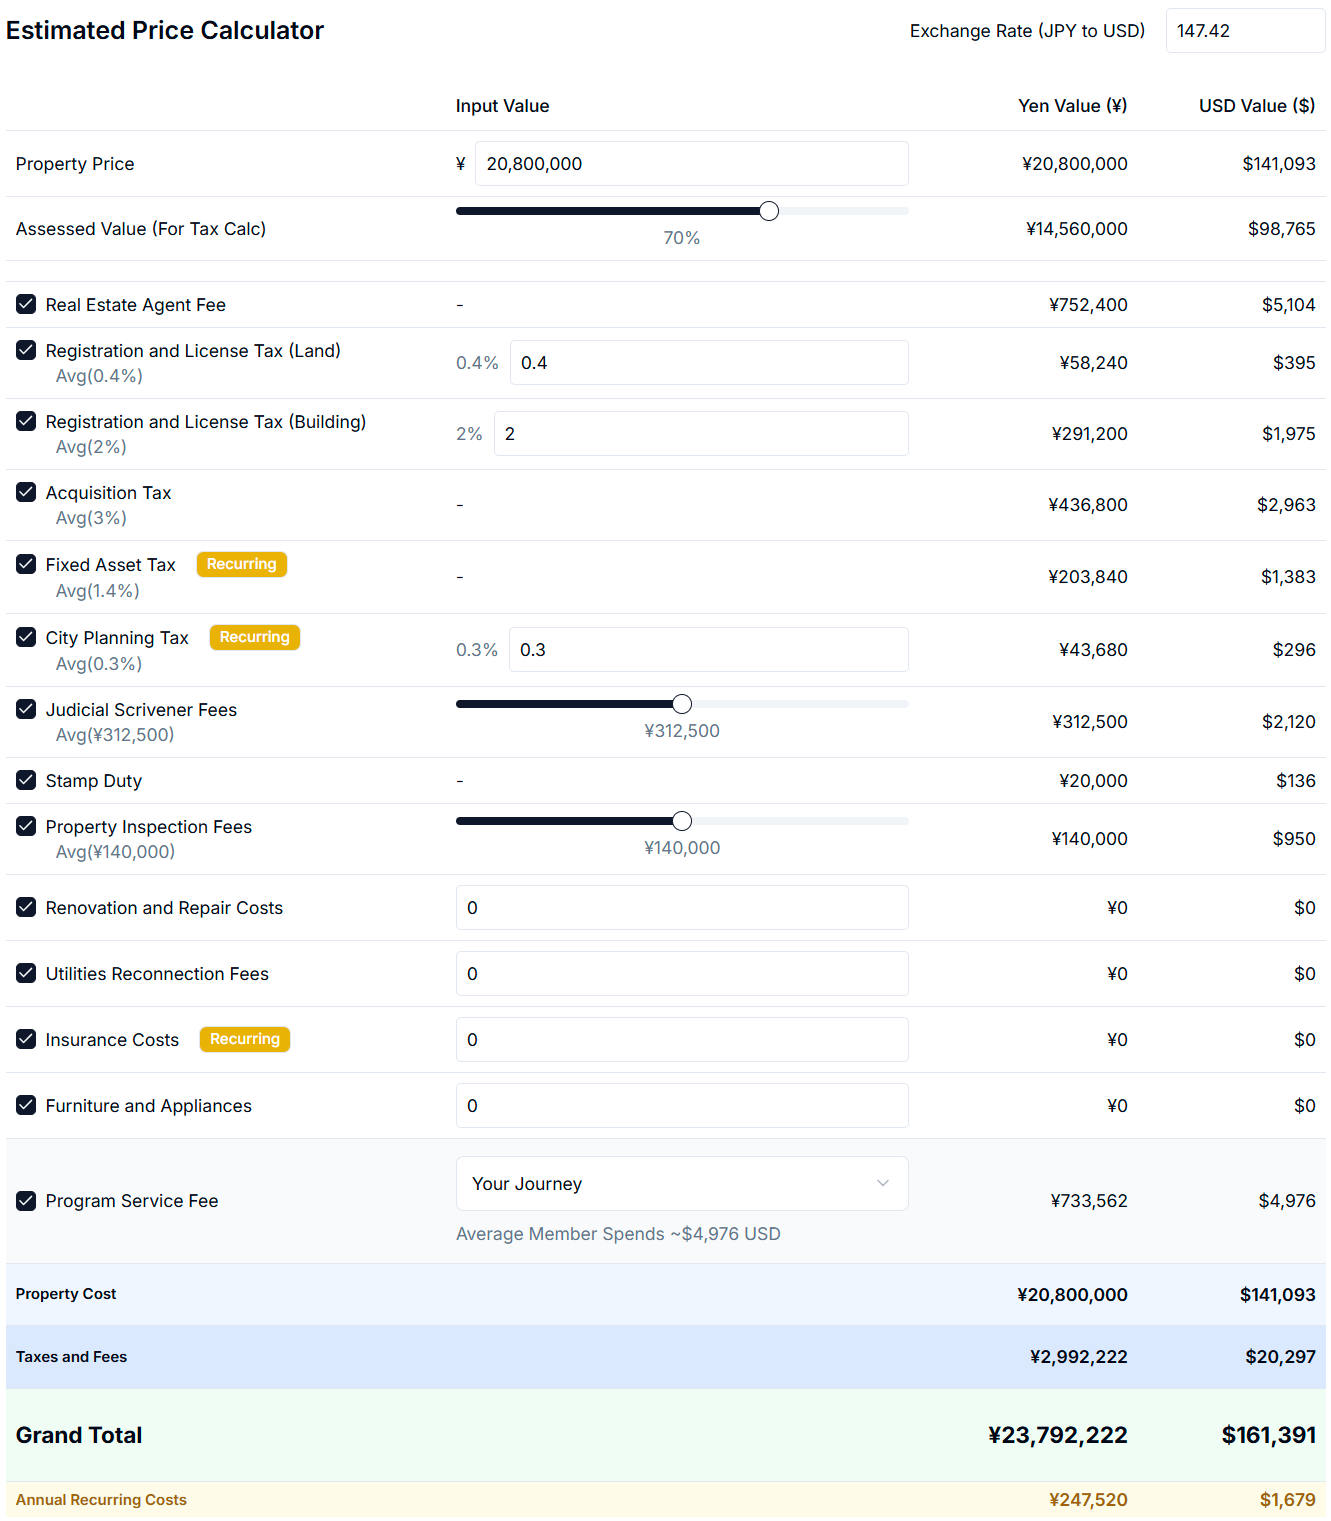The height and width of the screenshot is (1521, 1331).
Task: Disable the Fixed Asset Tax checkbox
Action: click(x=26, y=564)
